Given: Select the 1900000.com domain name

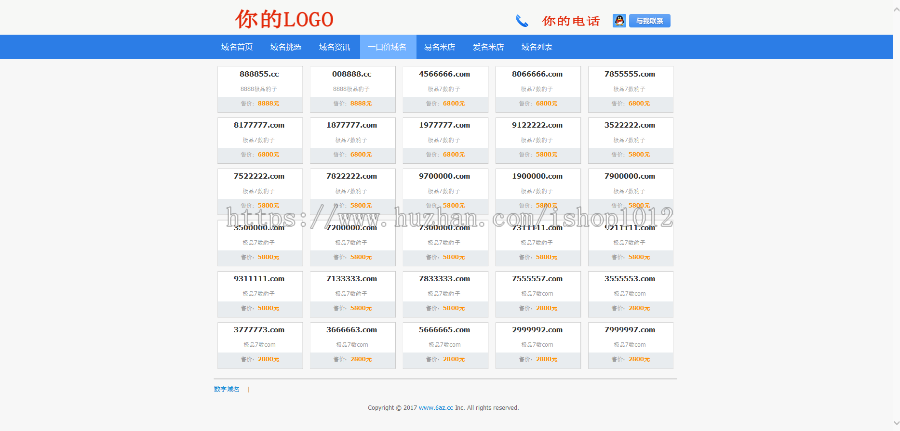Looking at the screenshot, I should pos(537,176).
